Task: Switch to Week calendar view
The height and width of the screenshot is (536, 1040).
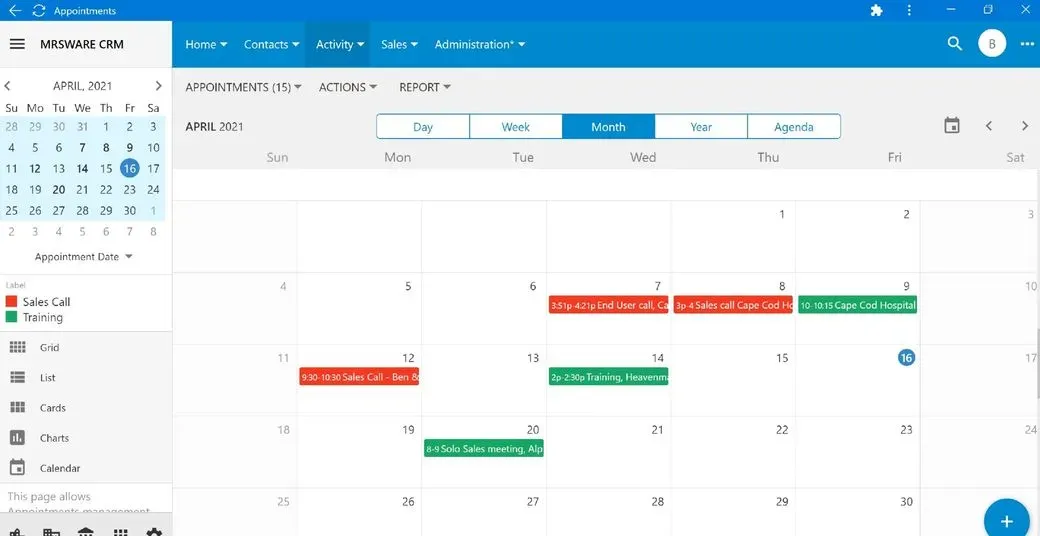Action: (515, 127)
